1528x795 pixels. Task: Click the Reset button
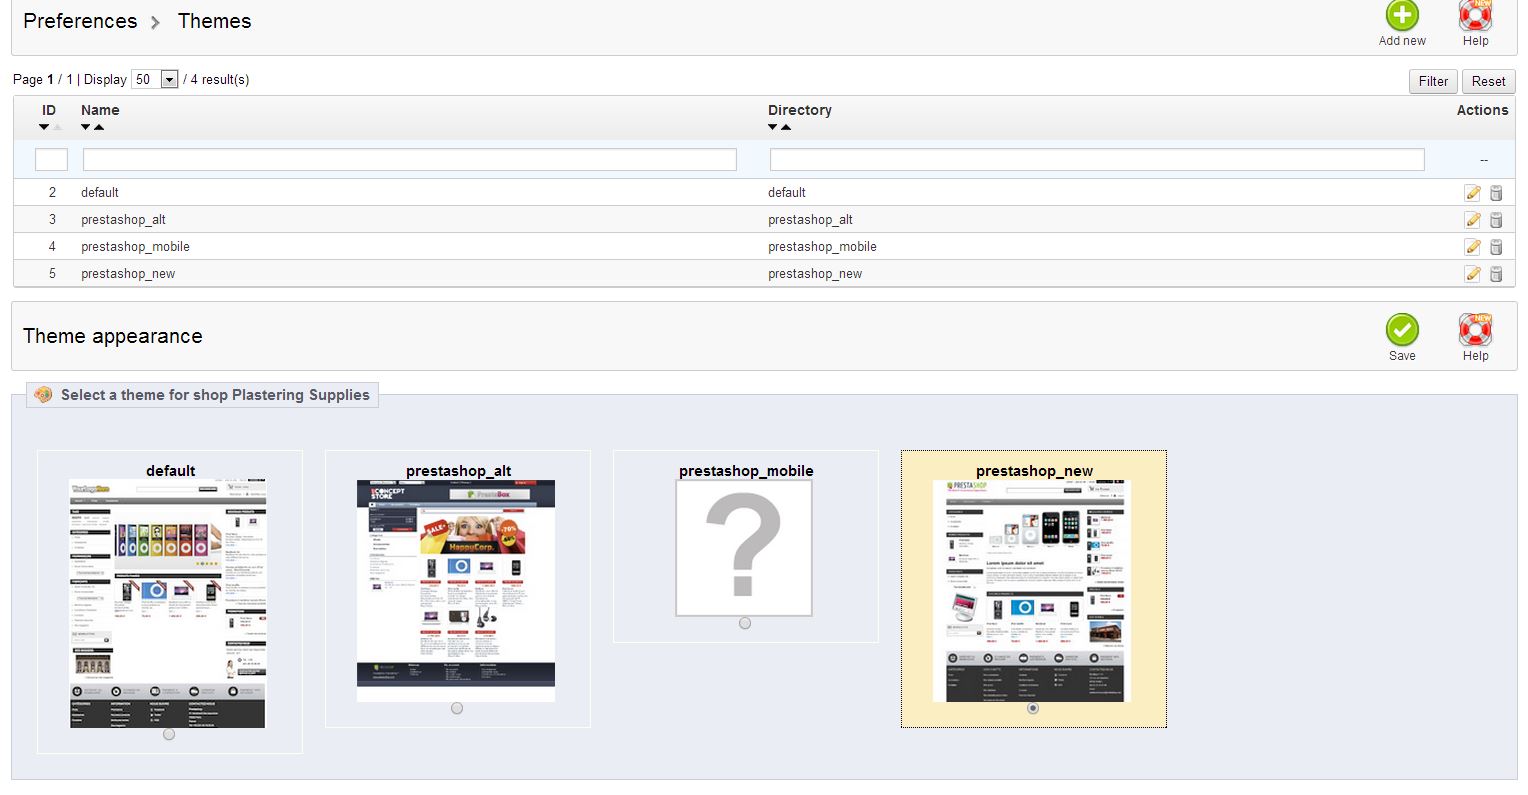point(1488,82)
